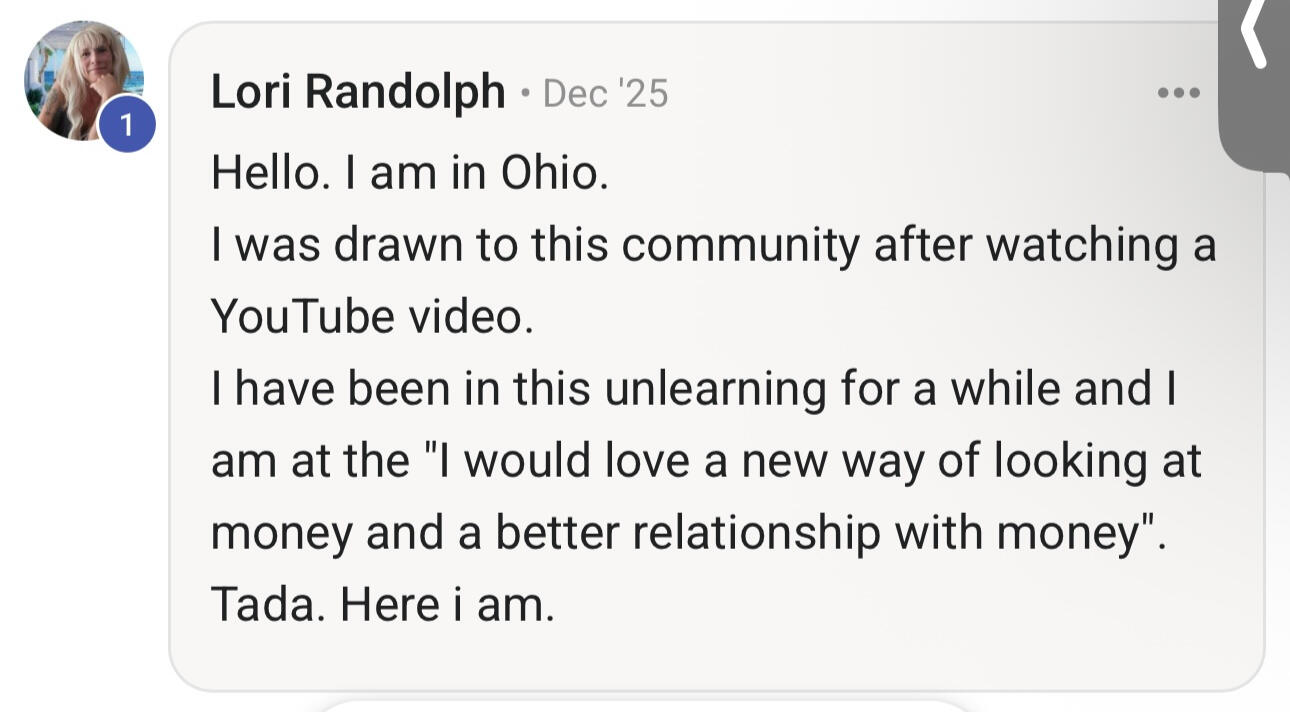Open the three-dot post options menu
Screen dimensions: 1290x712
tap(1177, 93)
